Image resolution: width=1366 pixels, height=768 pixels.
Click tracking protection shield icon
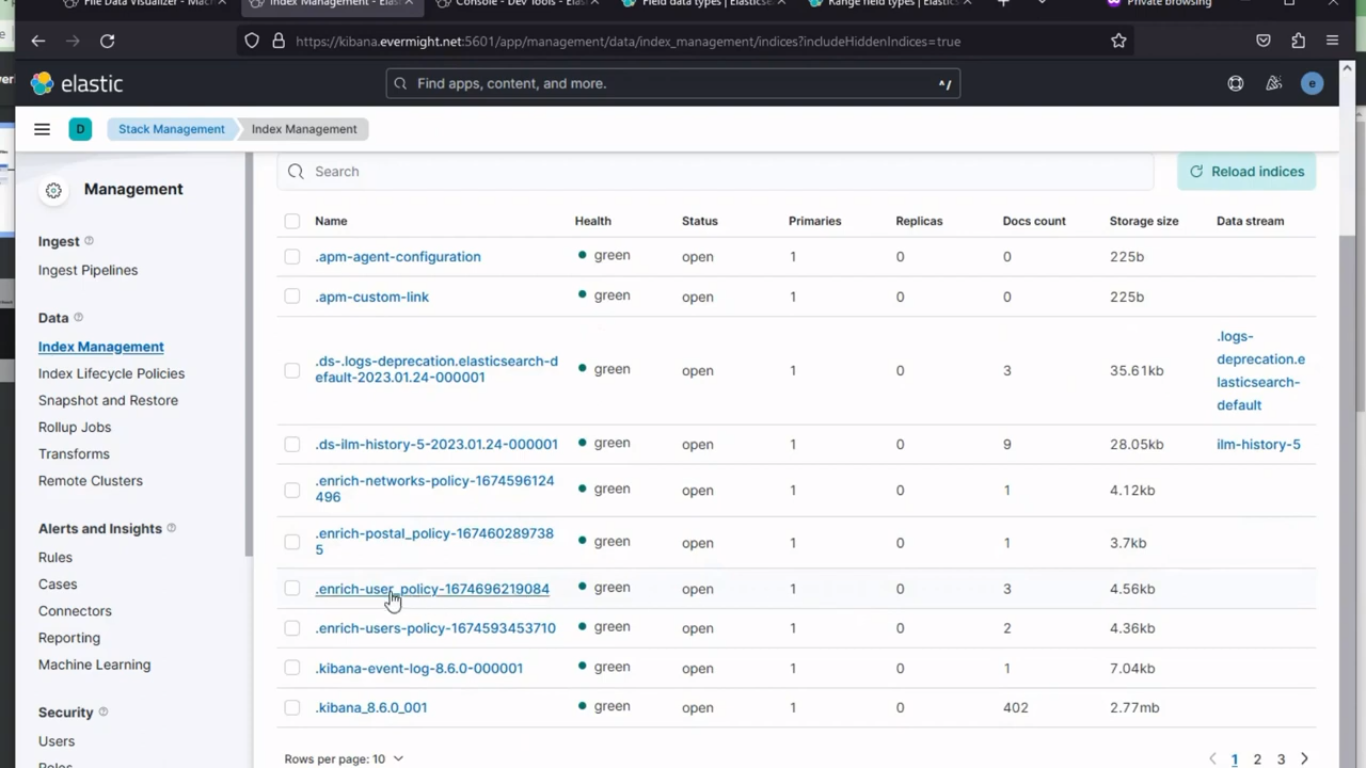coord(252,41)
